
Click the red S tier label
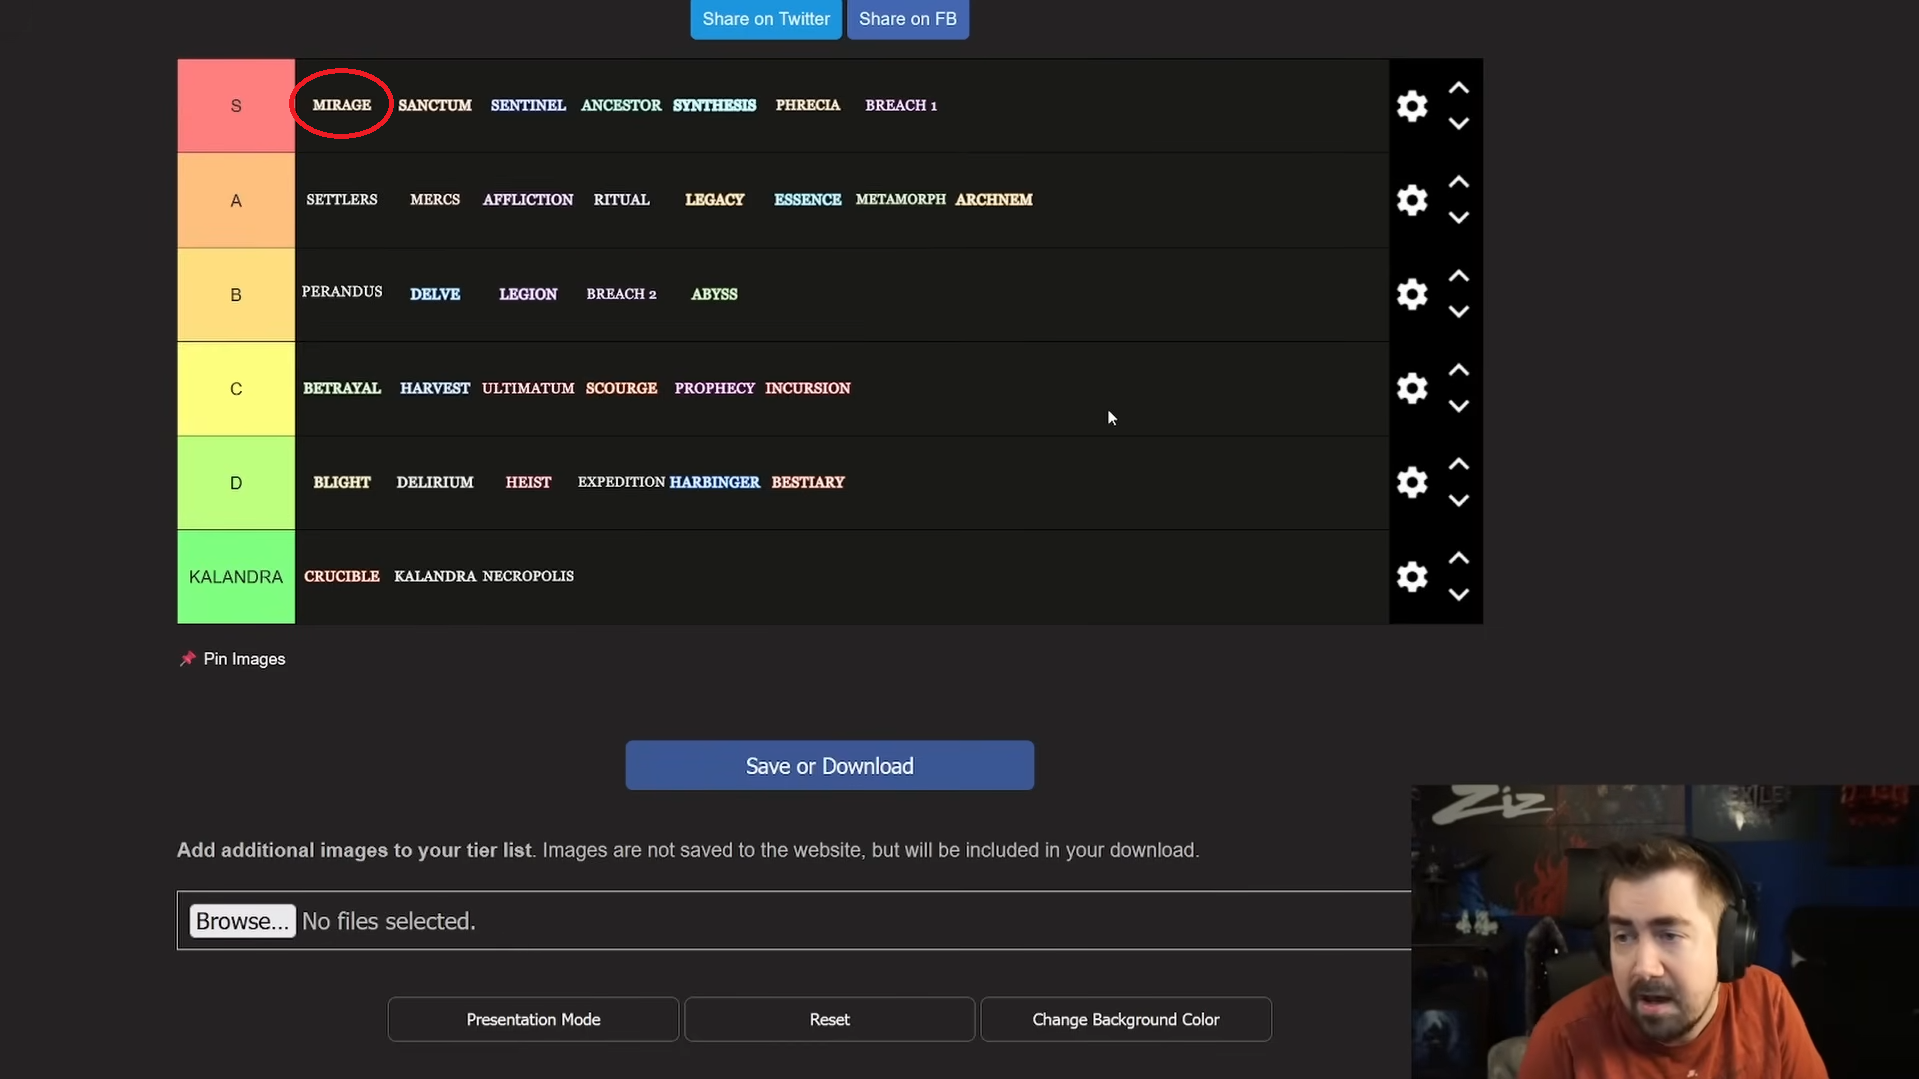point(236,106)
